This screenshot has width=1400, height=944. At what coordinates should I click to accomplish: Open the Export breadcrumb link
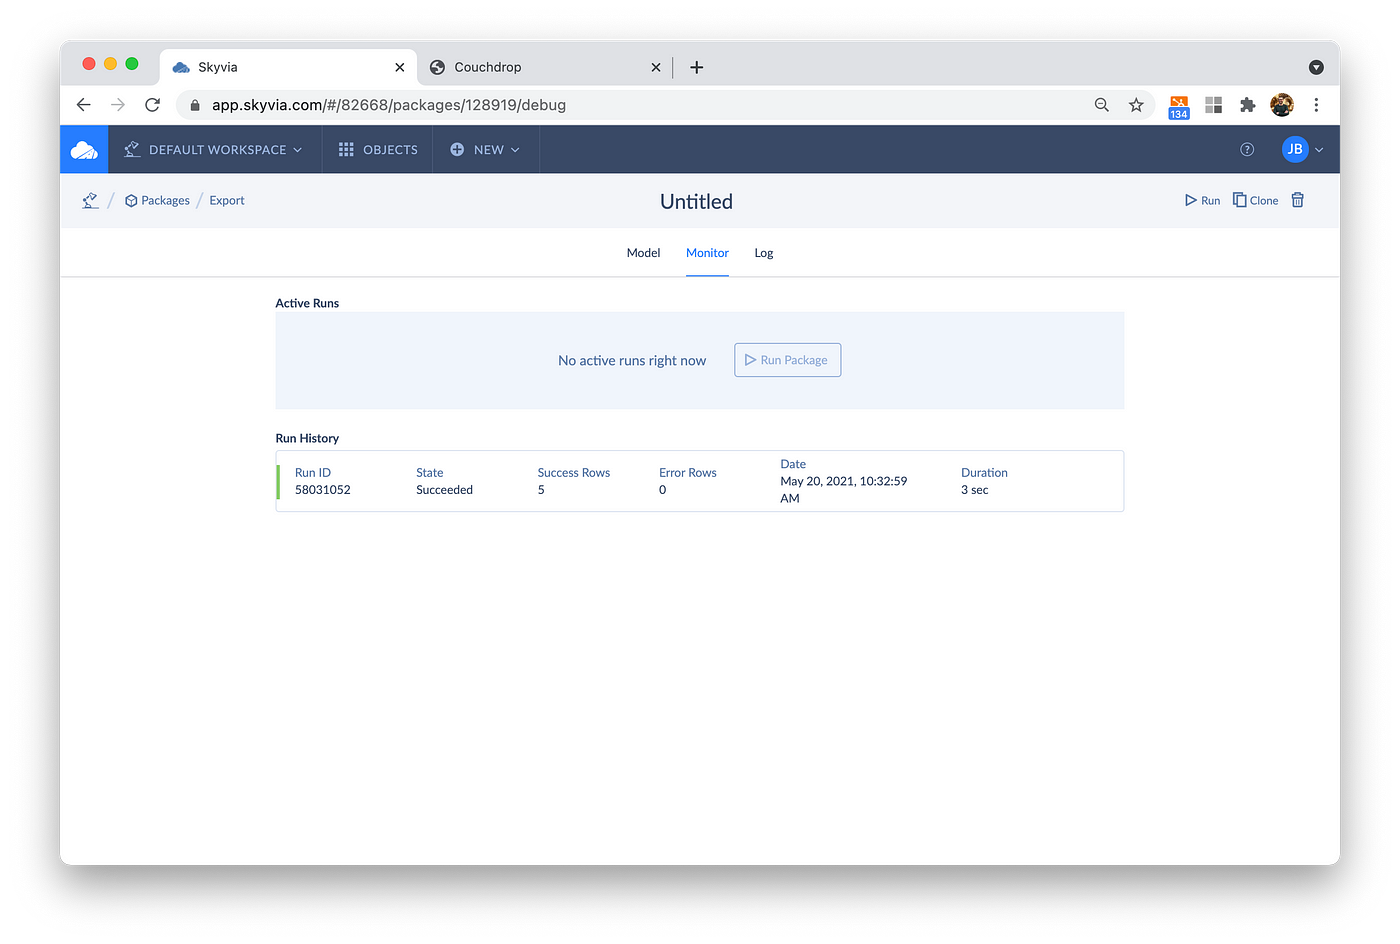[226, 200]
